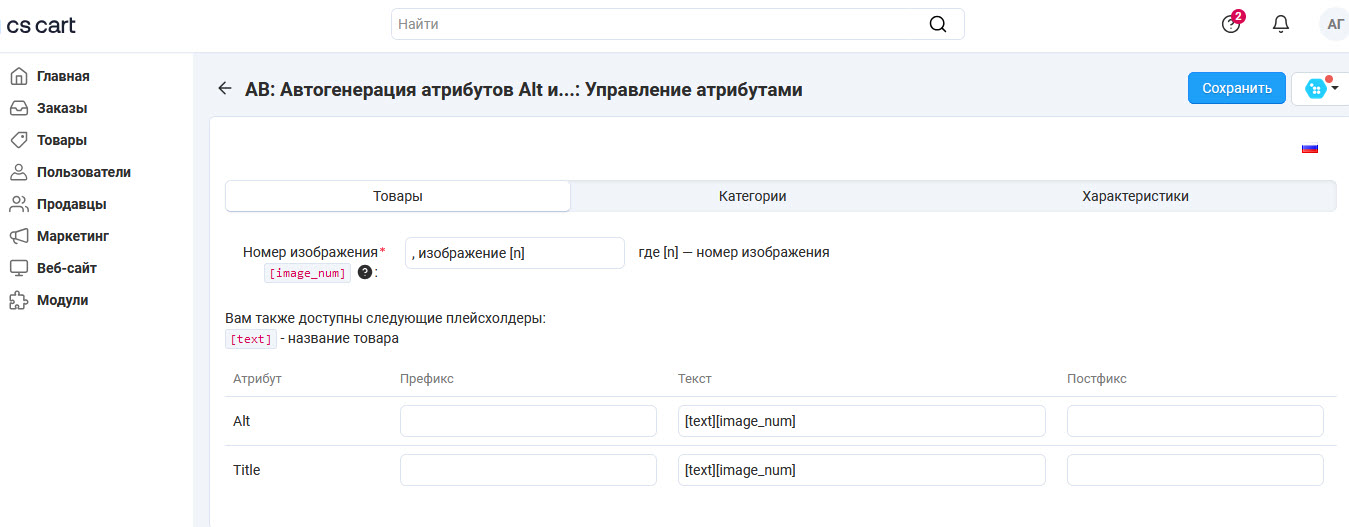Select the Russian flag language icon
Screen dimensions: 1349x527
point(1309,148)
